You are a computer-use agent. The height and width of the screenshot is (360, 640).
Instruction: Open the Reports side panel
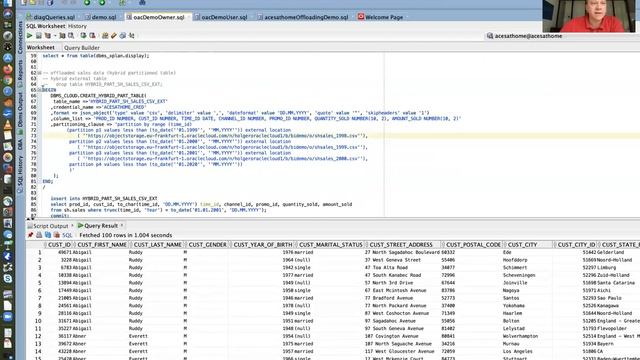click(x=20, y=72)
